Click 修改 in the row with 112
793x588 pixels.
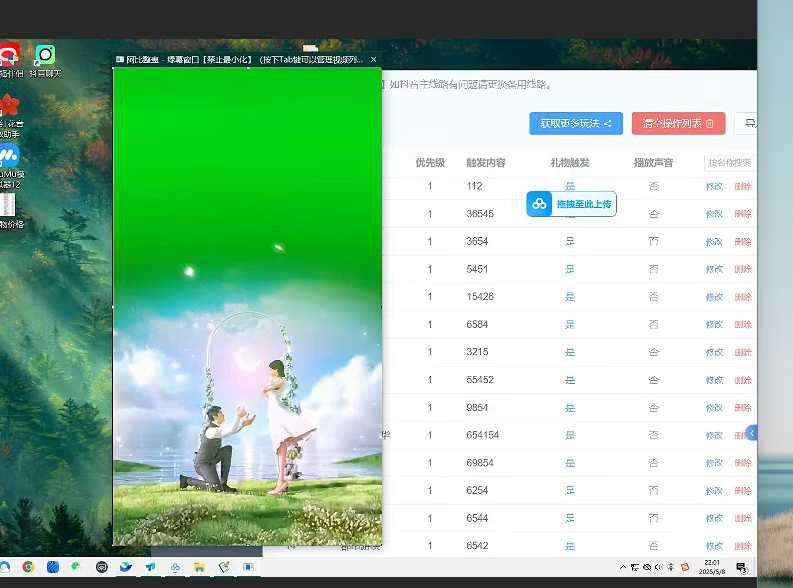click(x=714, y=187)
